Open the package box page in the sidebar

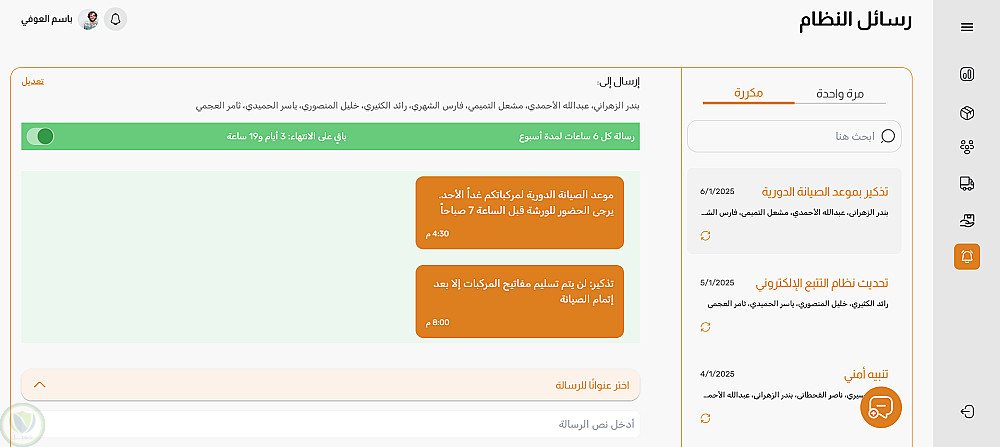click(x=967, y=112)
